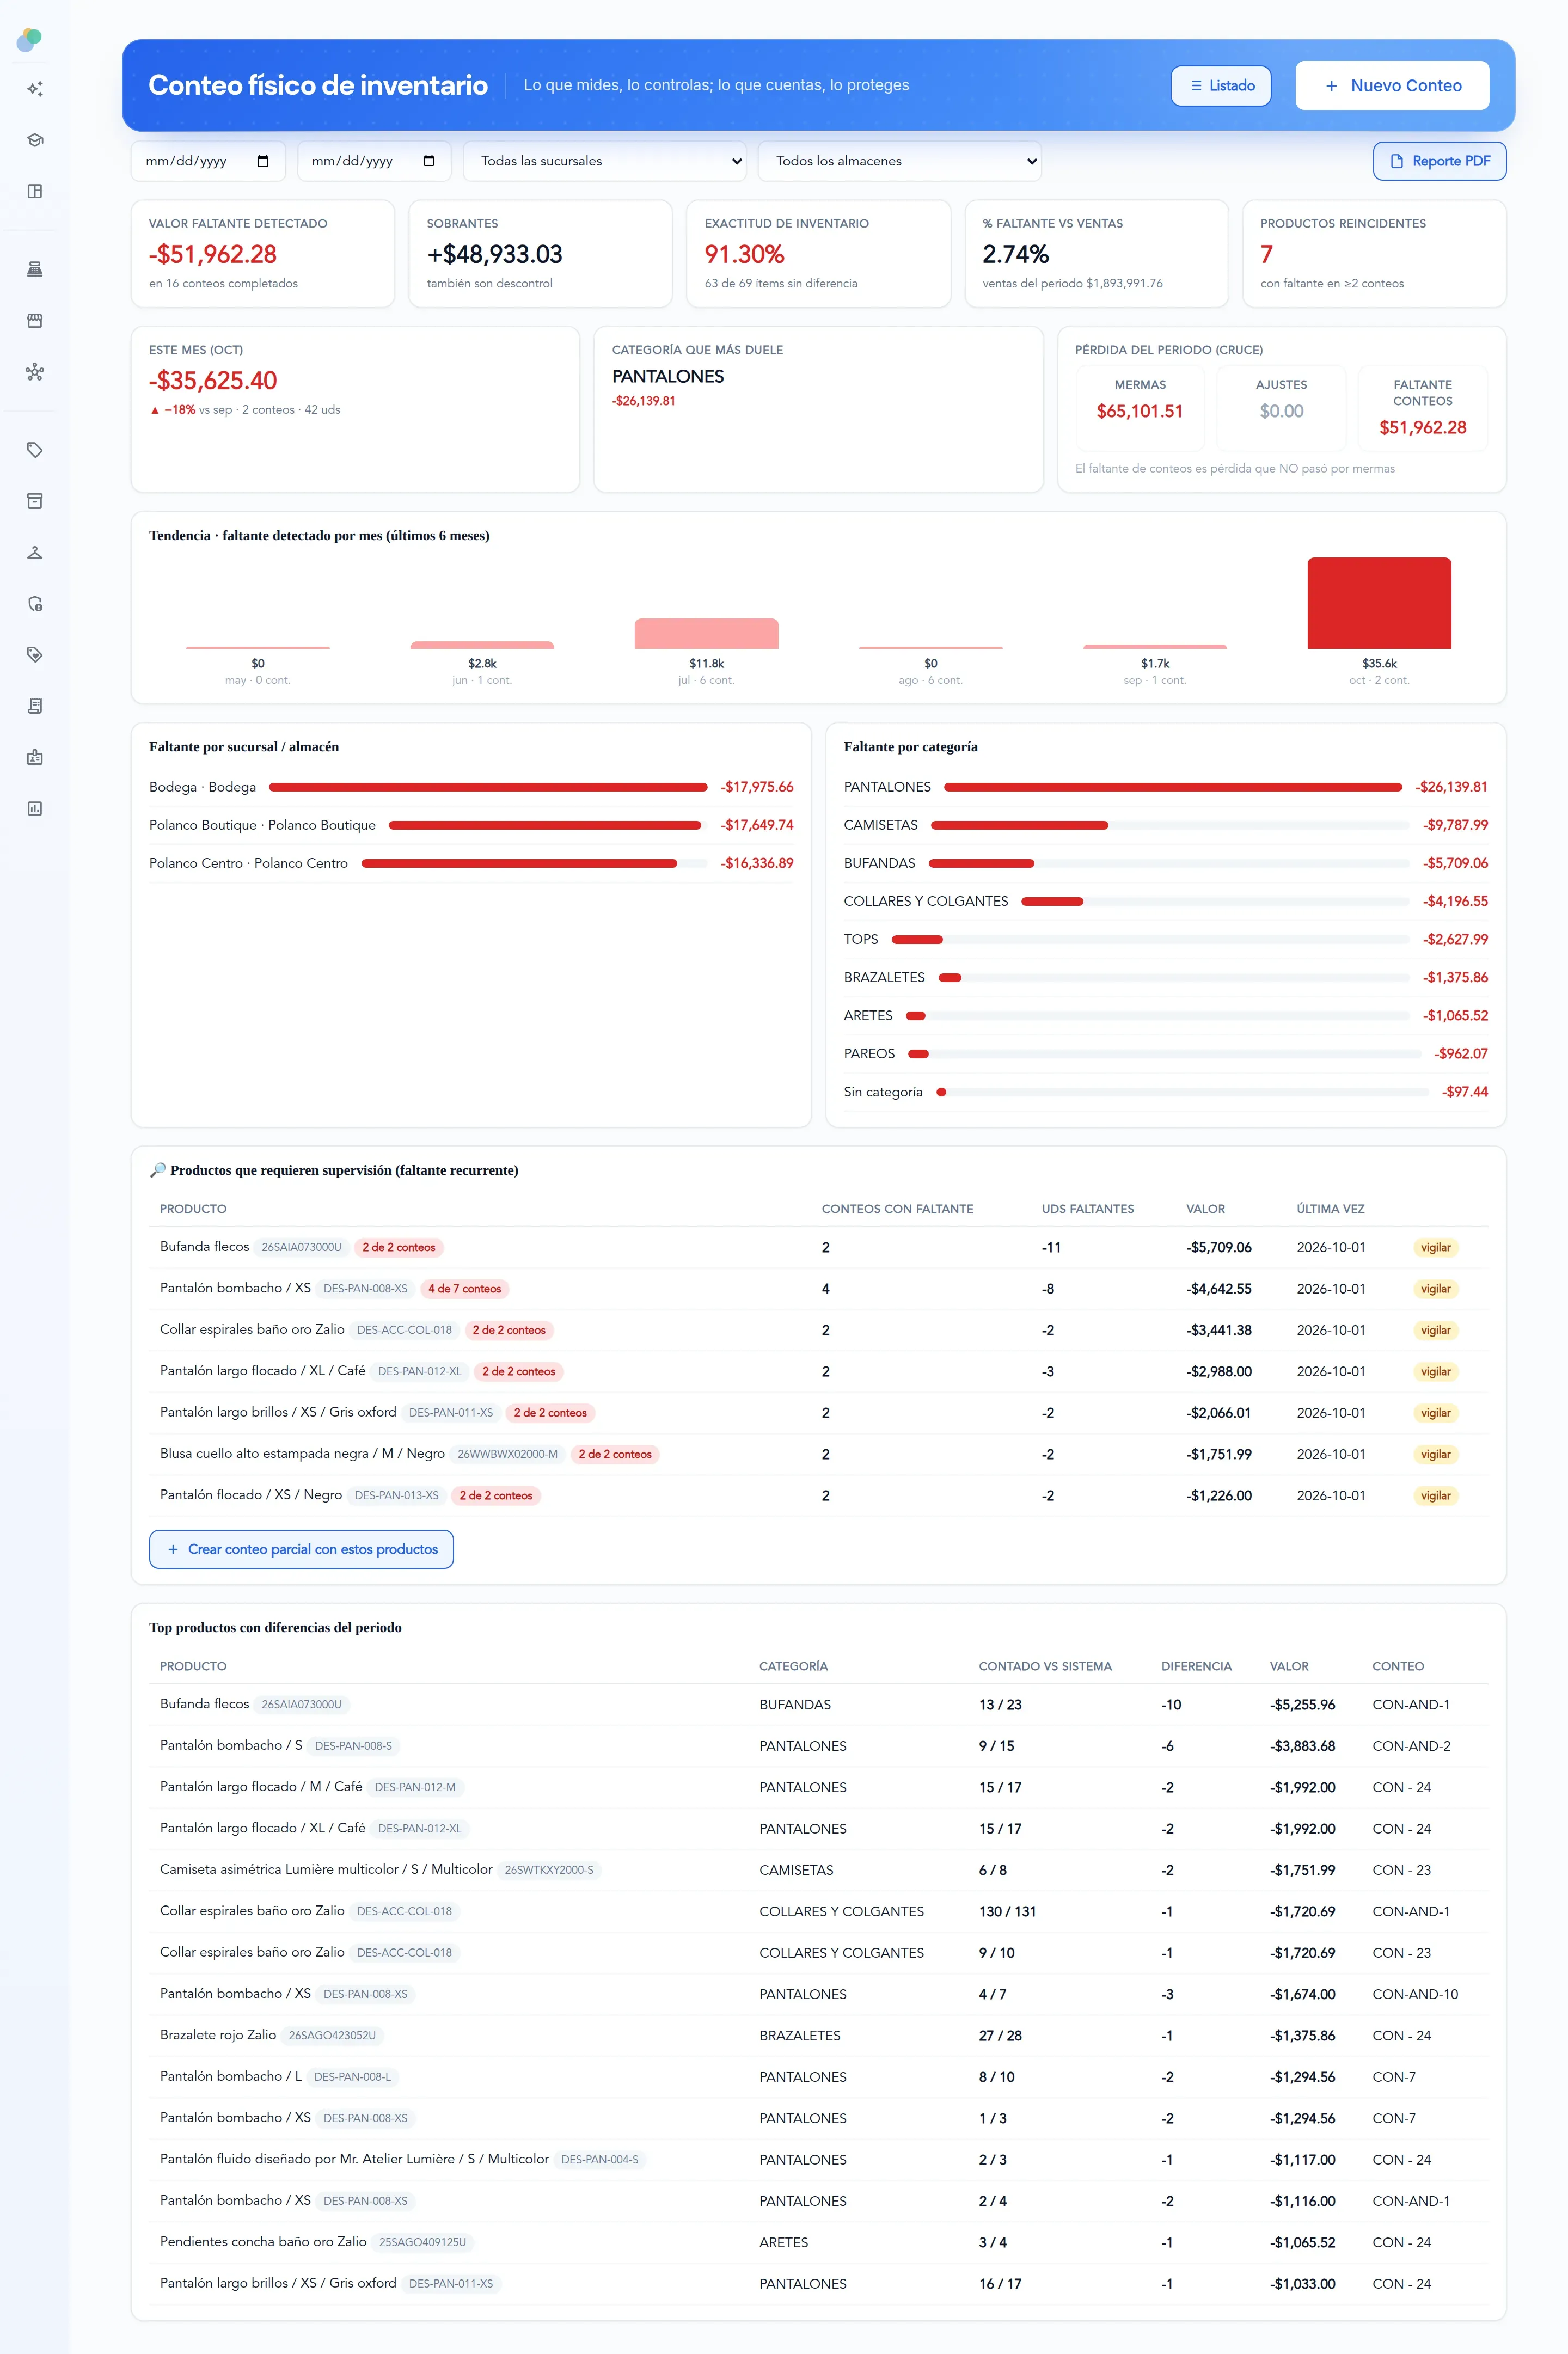This screenshot has height=2354, width=1568.
Task: Open the graduation cap learning icon
Action: [35, 140]
